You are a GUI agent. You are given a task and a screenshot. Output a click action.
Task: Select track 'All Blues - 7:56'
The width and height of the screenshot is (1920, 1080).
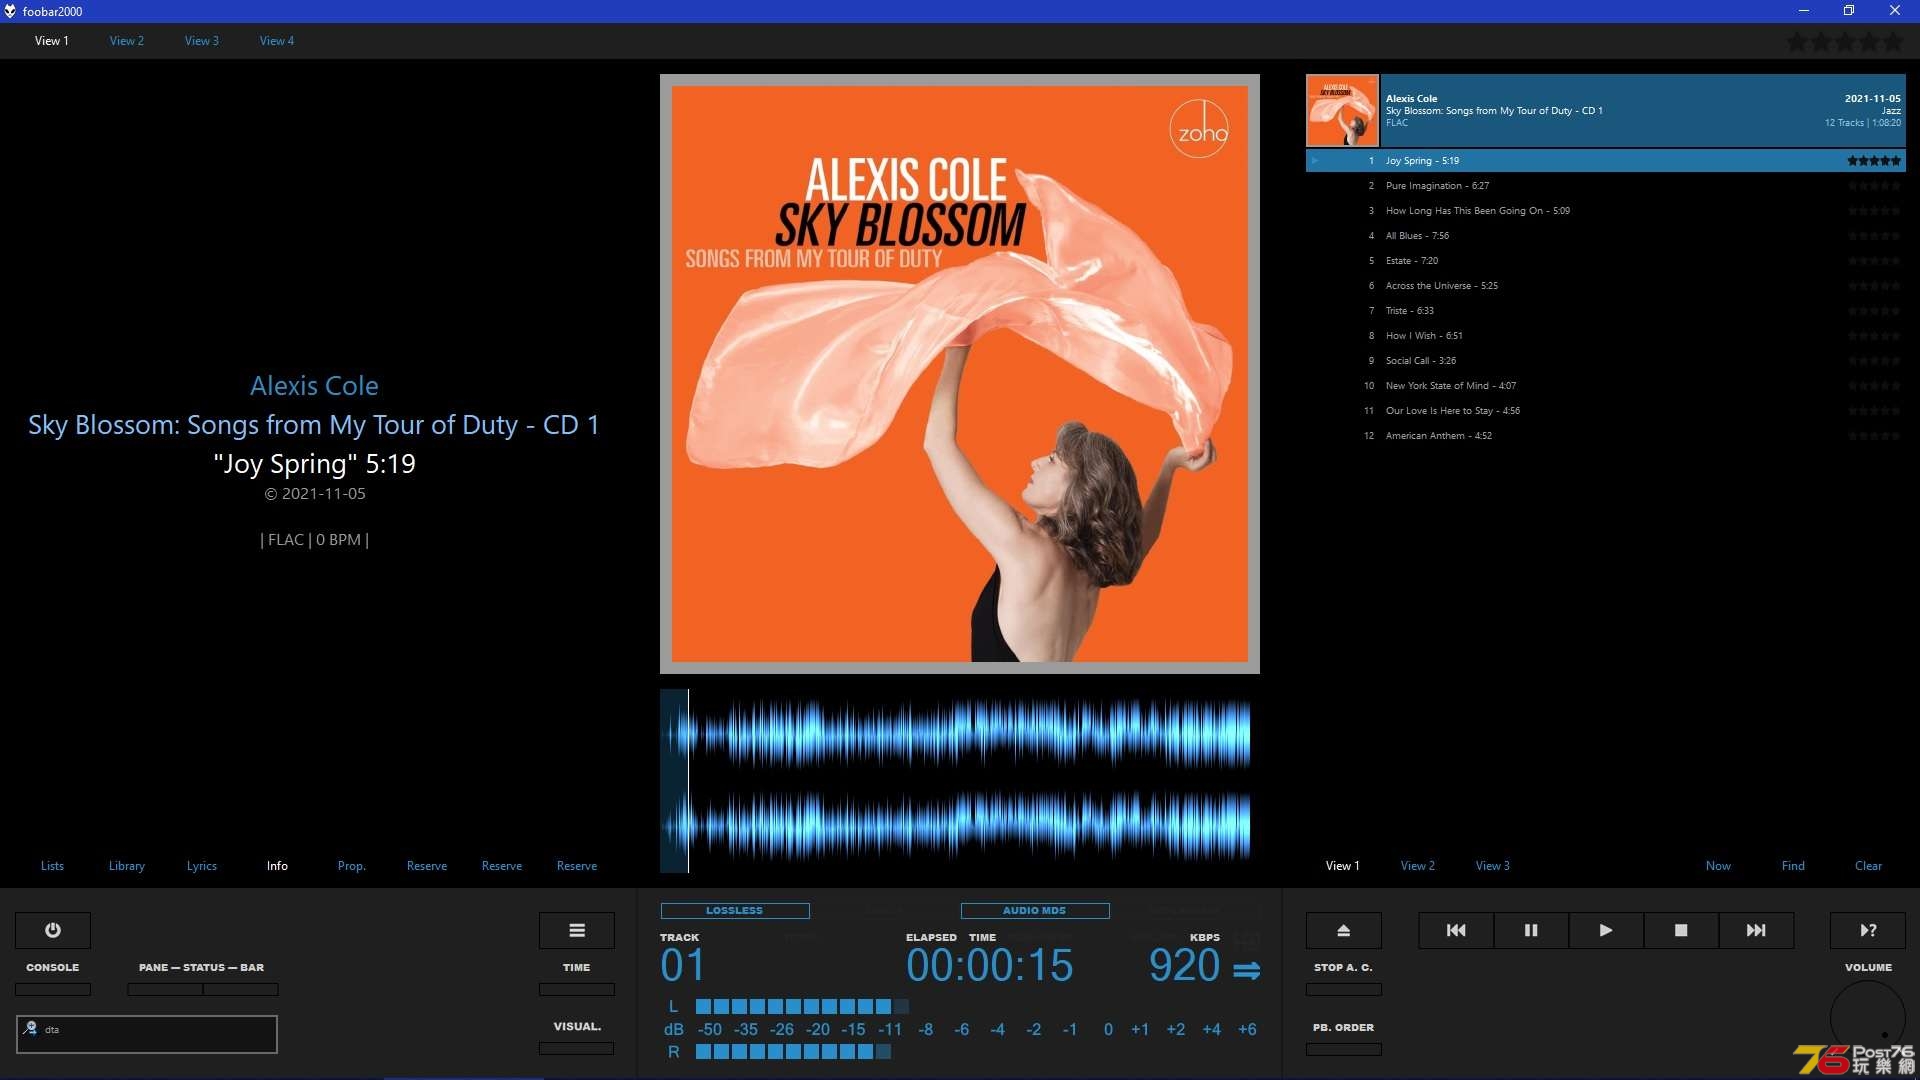pyautogui.click(x=1605, y=236)
